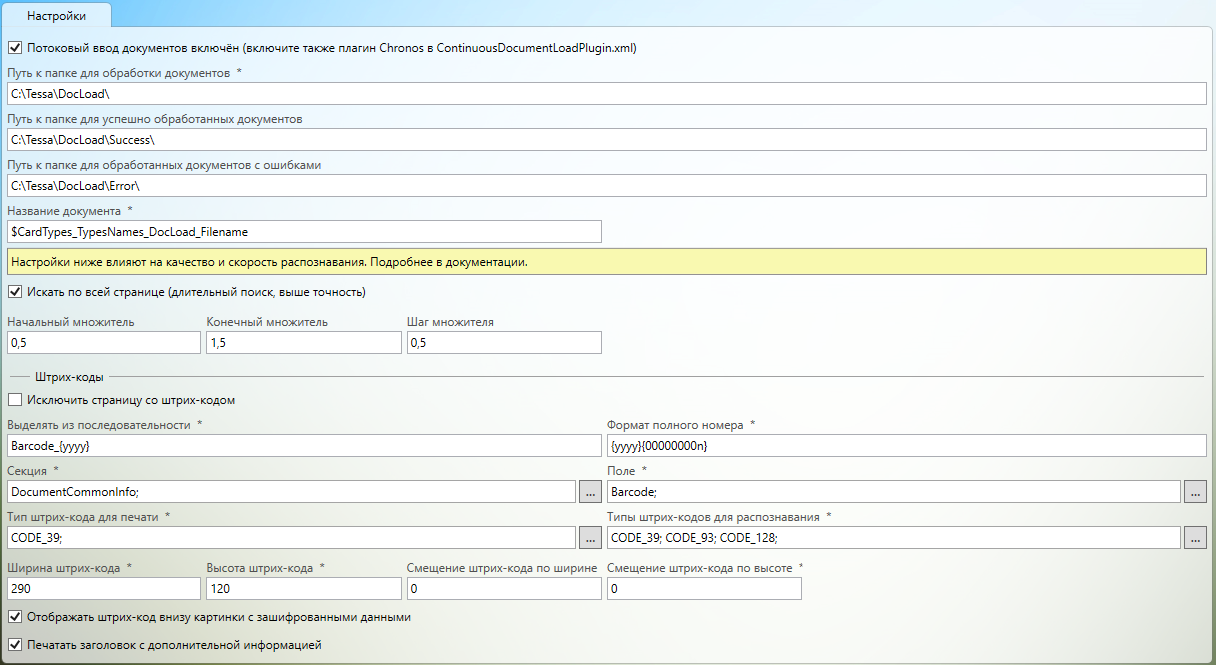Click the Error folder path field
1216x665 pixels.
coord(606,186)
